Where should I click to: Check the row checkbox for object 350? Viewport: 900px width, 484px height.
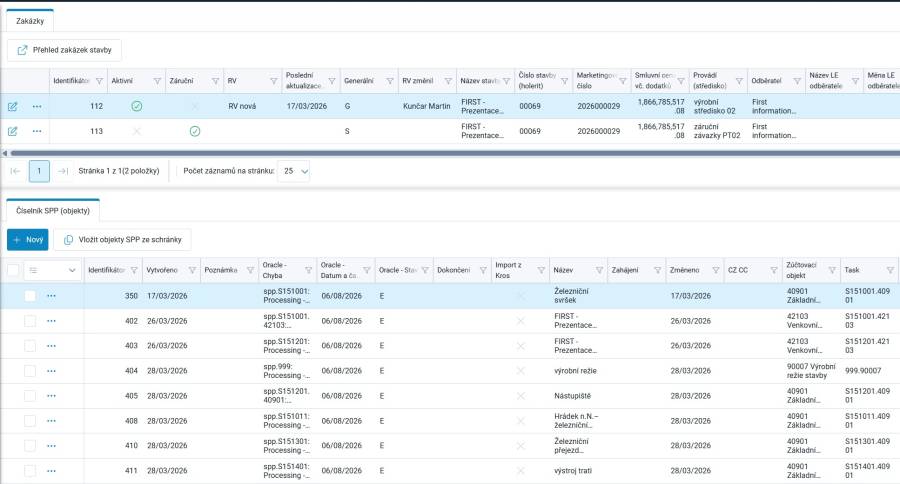(30, 296)
